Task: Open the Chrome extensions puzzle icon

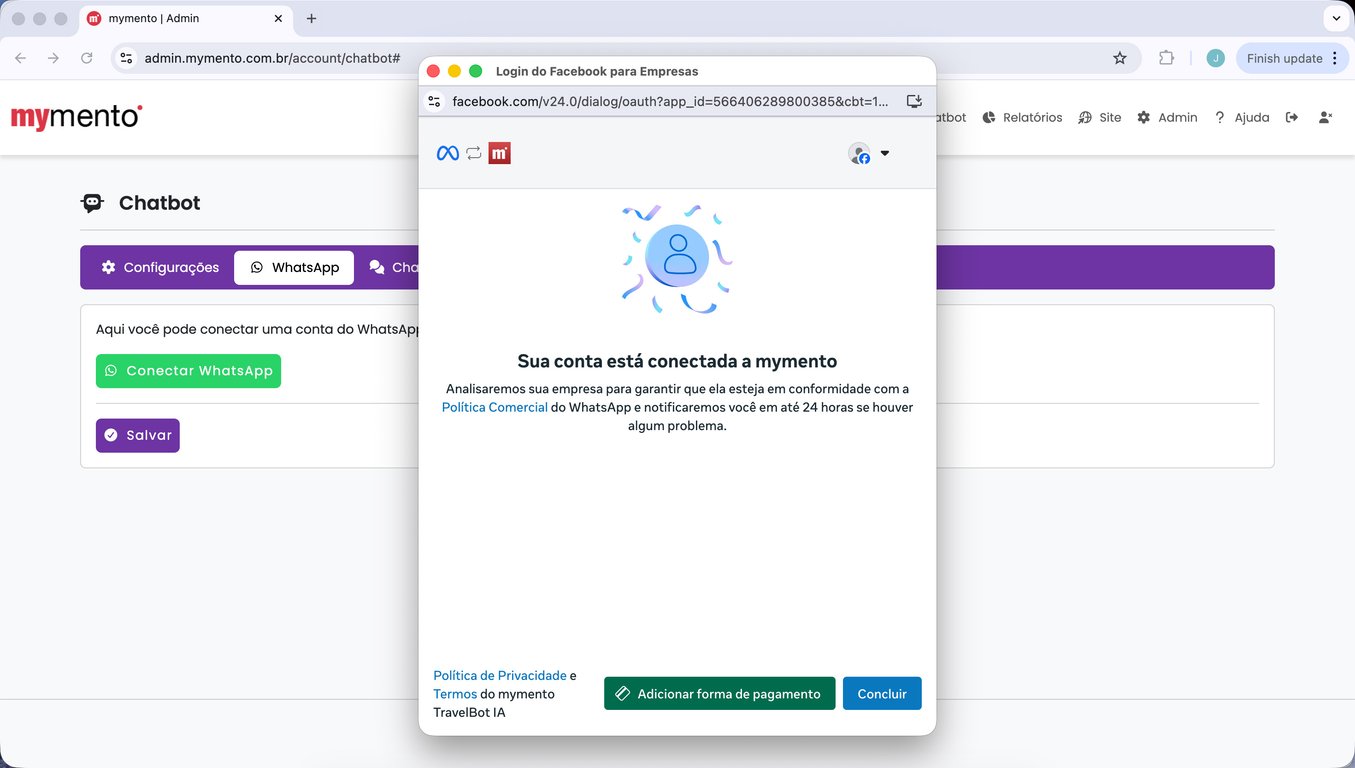Action: 1166,58
